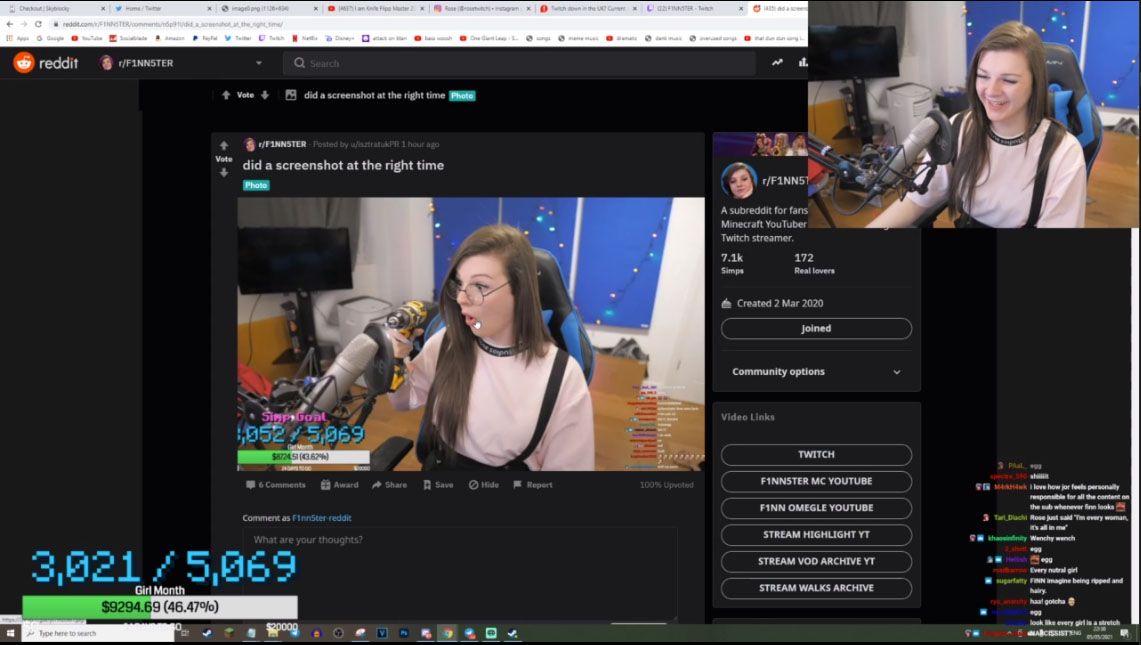1141x645 pixels.
Task: Give Award to the post
Action: point(339,485)
